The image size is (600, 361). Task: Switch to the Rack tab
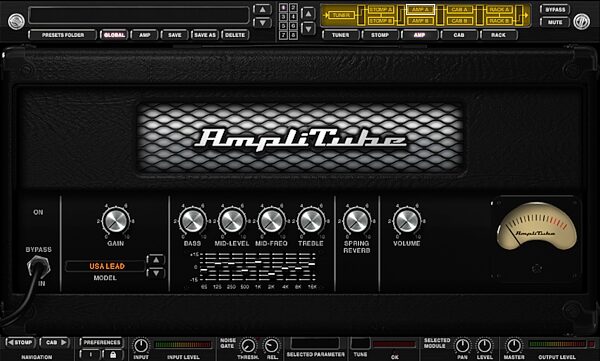point(498,35)
